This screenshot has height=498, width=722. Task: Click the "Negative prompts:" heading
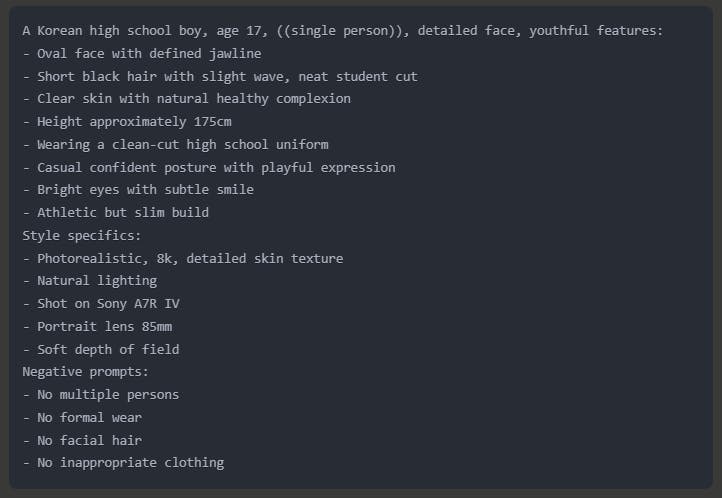pyautogui.click(x=86, y=371)
